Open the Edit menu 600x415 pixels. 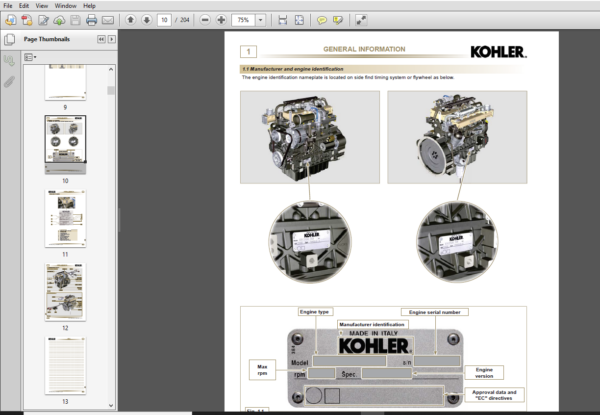(24, 6)
